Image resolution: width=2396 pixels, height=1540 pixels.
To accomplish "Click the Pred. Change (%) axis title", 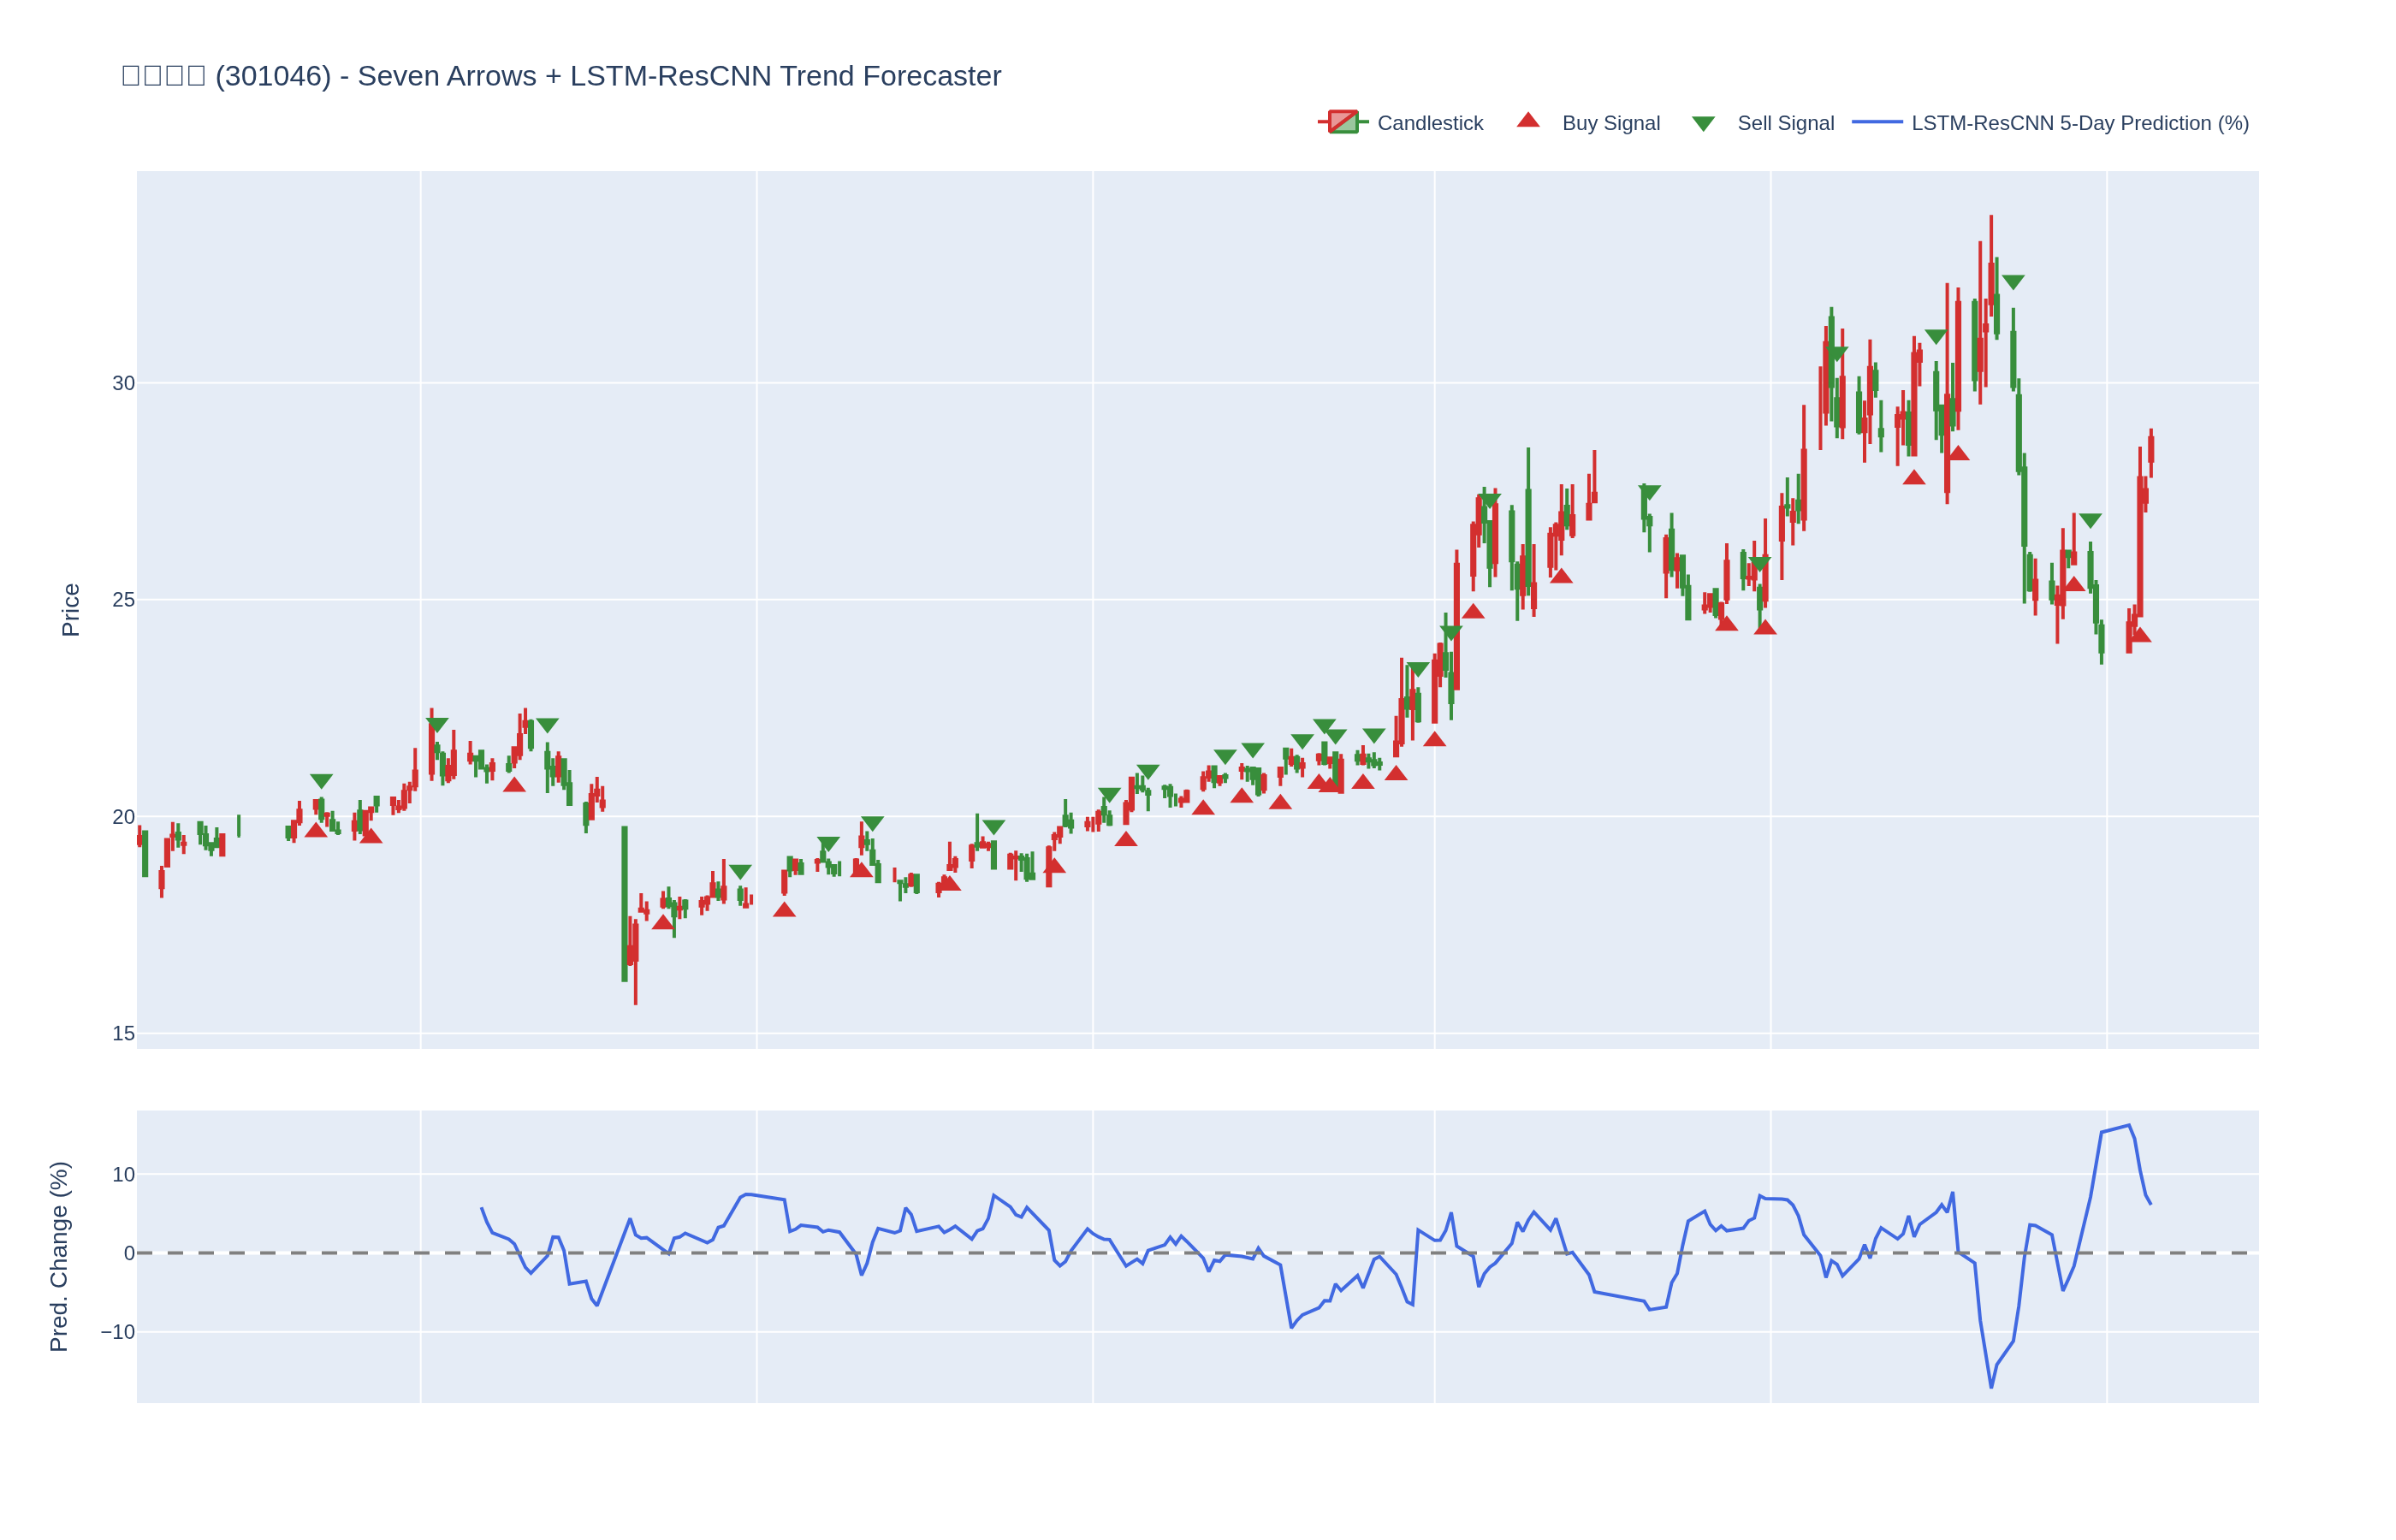I will click(59, 1256).
